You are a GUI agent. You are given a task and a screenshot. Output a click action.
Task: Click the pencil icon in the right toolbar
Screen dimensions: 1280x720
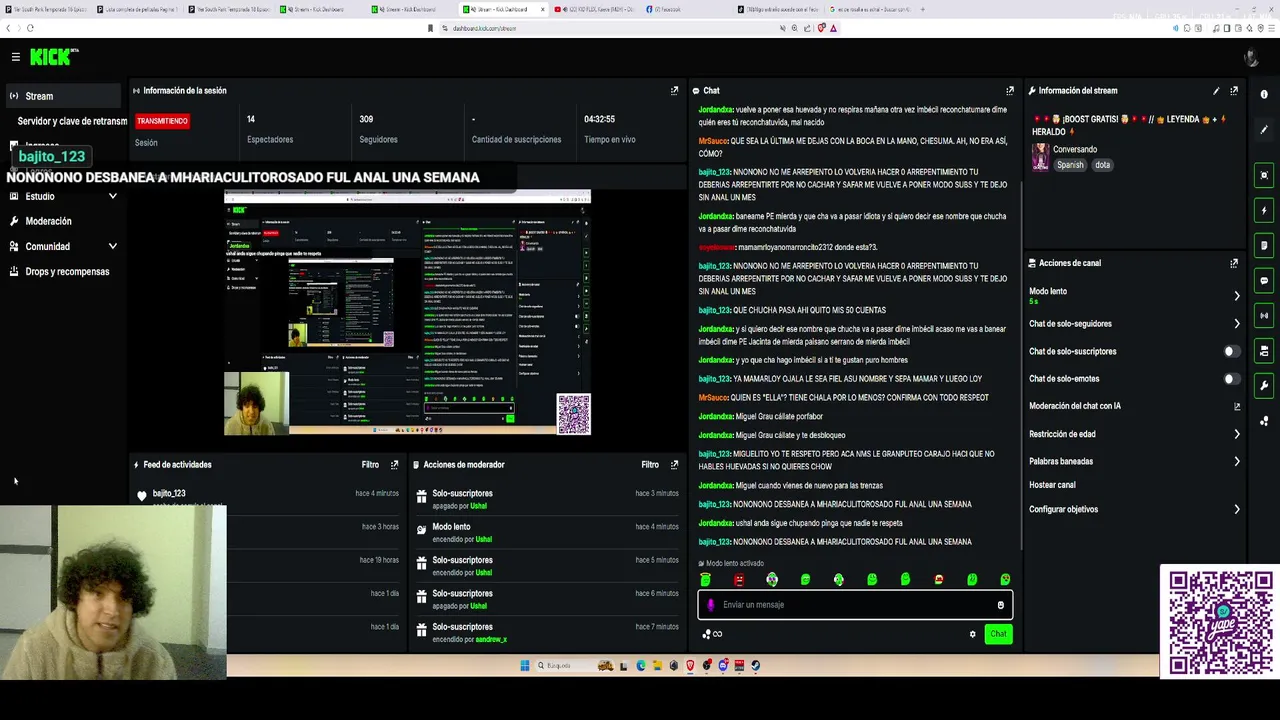(x=1264, y=130)
